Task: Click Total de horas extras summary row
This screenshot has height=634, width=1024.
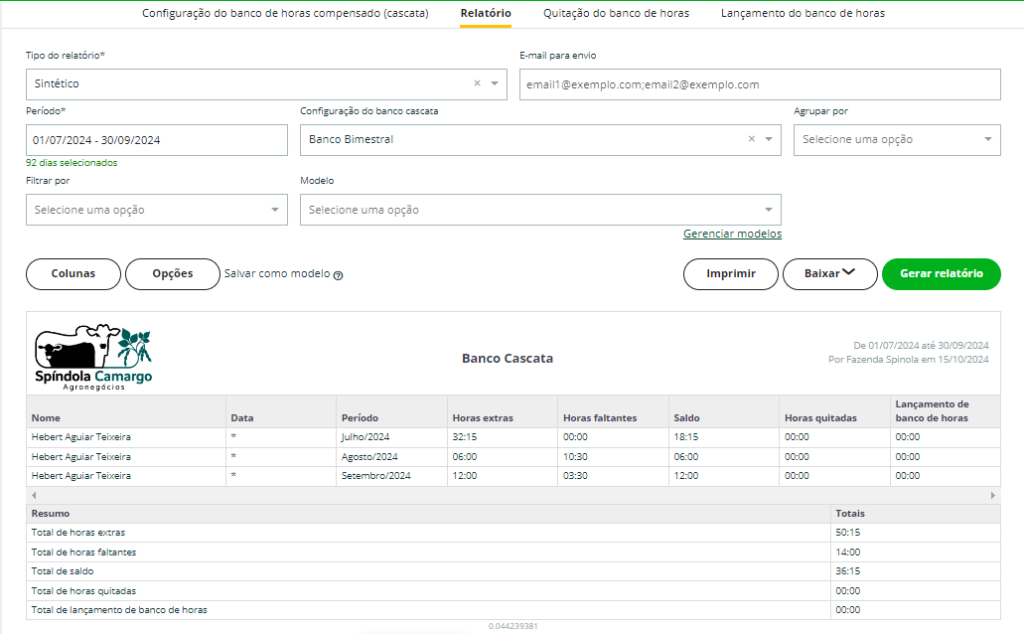Action: pyautogui.click(x=513, y=533)
